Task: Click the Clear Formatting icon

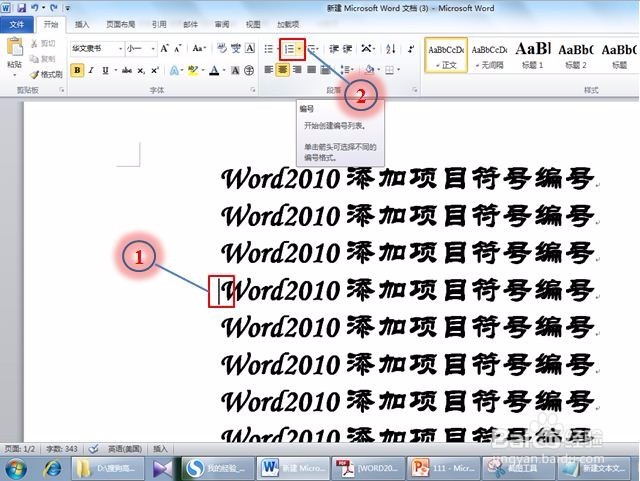Action: pyautogui.click(x=222, y=49)
